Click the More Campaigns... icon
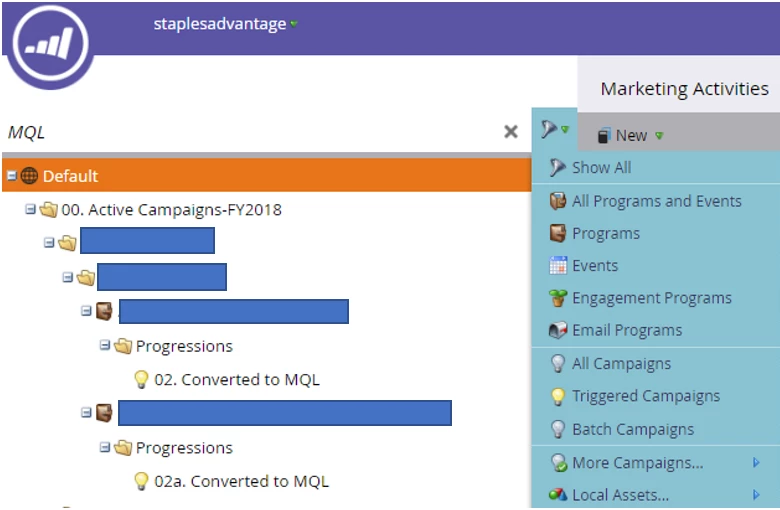The image size is (780, 510). click(x=559, y=463)
